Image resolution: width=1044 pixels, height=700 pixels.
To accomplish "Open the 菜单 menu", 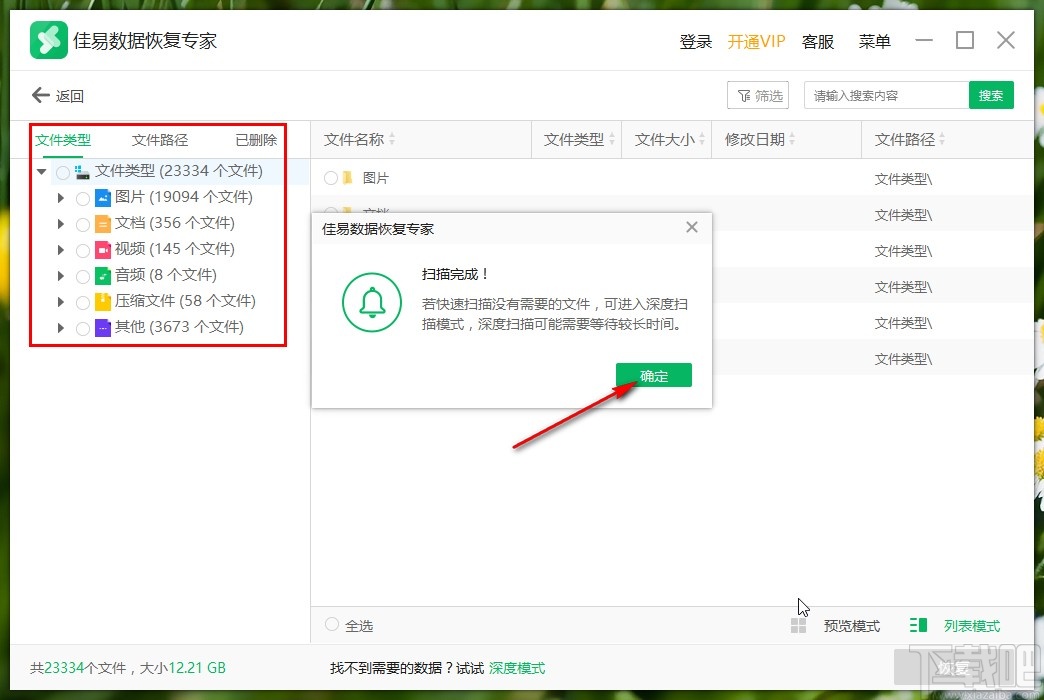I will coord(874,41).
